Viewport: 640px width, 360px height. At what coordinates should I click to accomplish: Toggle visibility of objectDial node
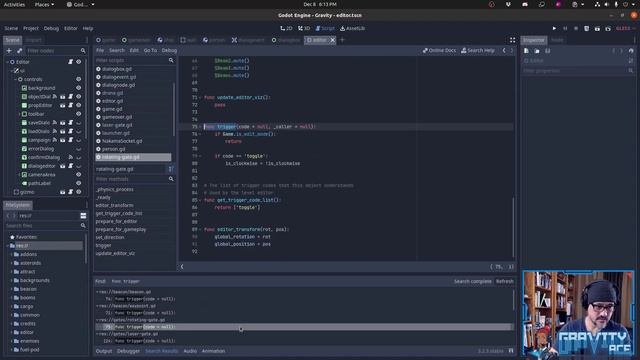coord(78,97)
